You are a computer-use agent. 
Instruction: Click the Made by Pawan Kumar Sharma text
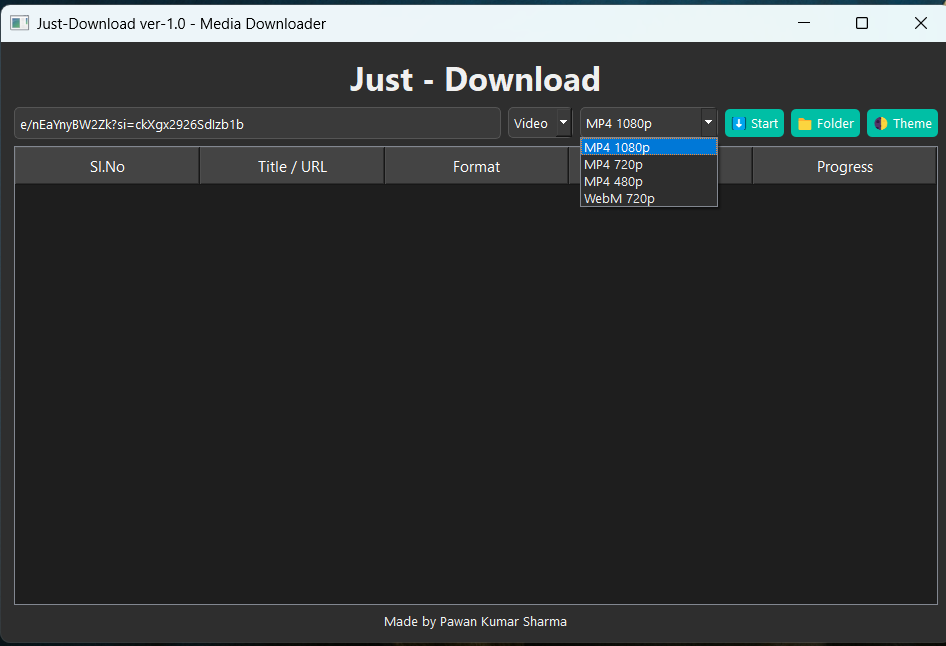tap(475, 622)
